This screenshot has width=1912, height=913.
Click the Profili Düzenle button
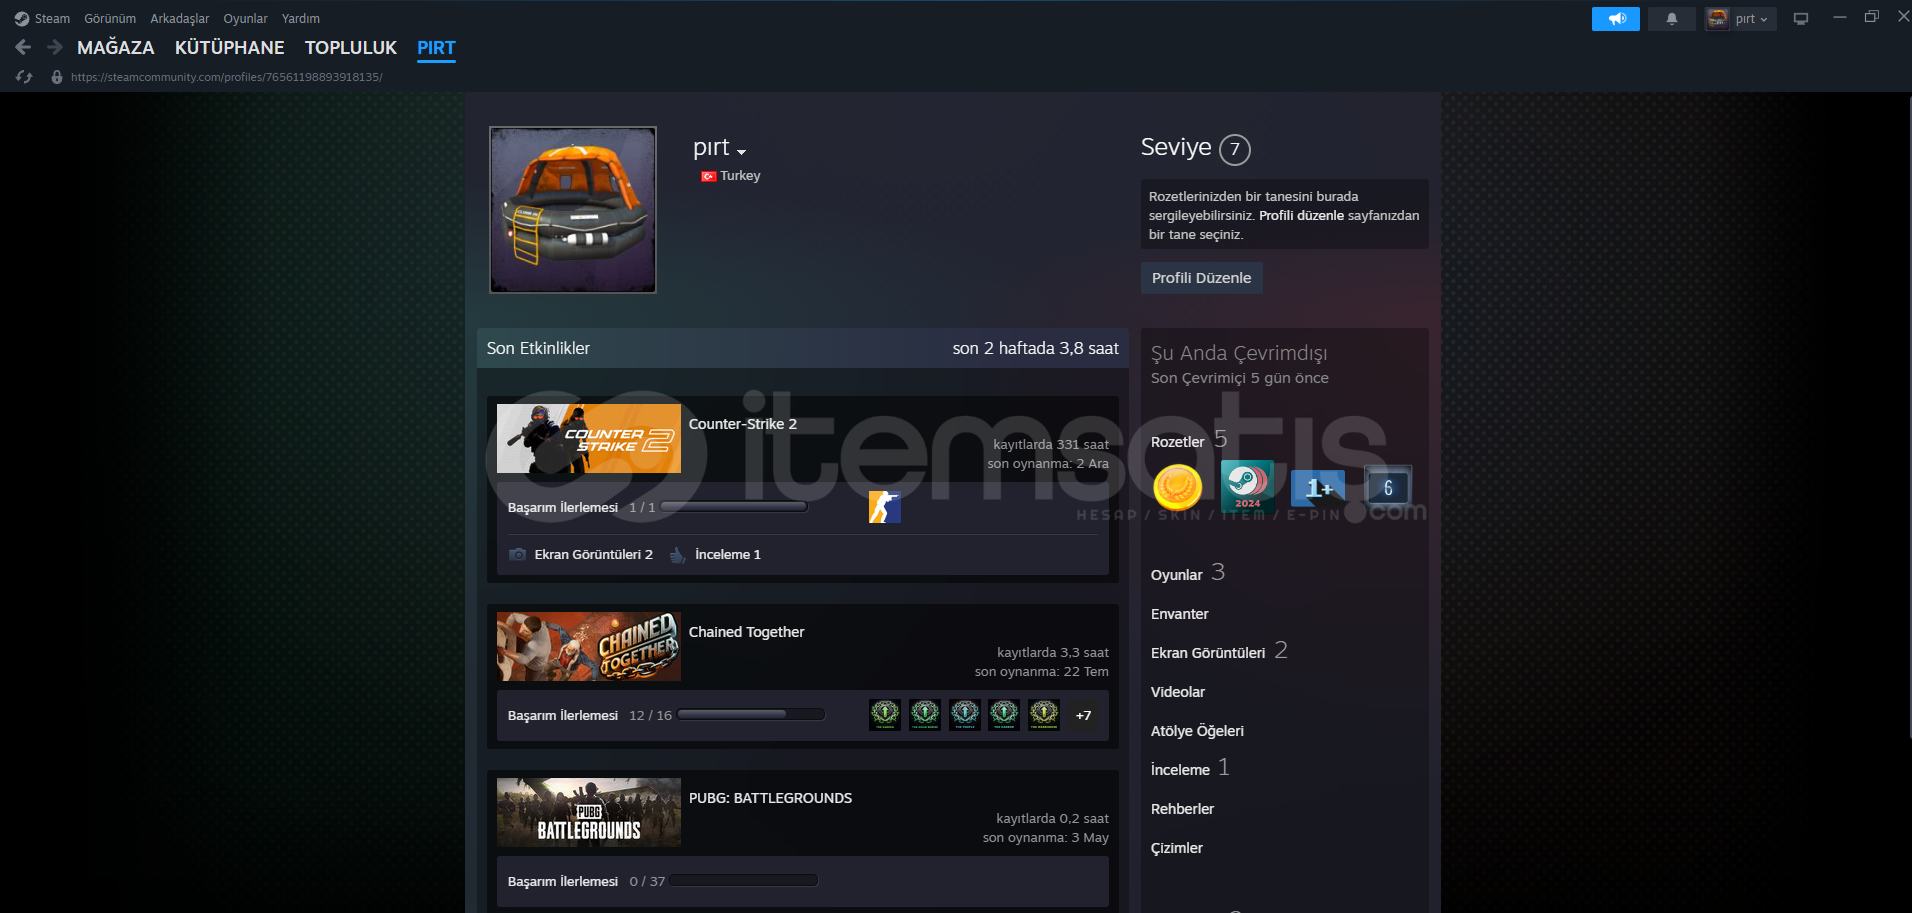click(1201, 278)
